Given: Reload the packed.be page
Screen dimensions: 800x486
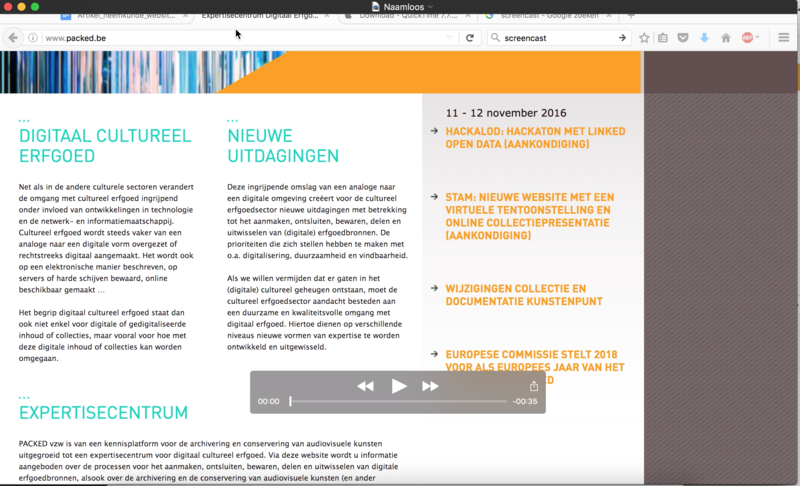Looking at the screenshot, I should [469, 38].
